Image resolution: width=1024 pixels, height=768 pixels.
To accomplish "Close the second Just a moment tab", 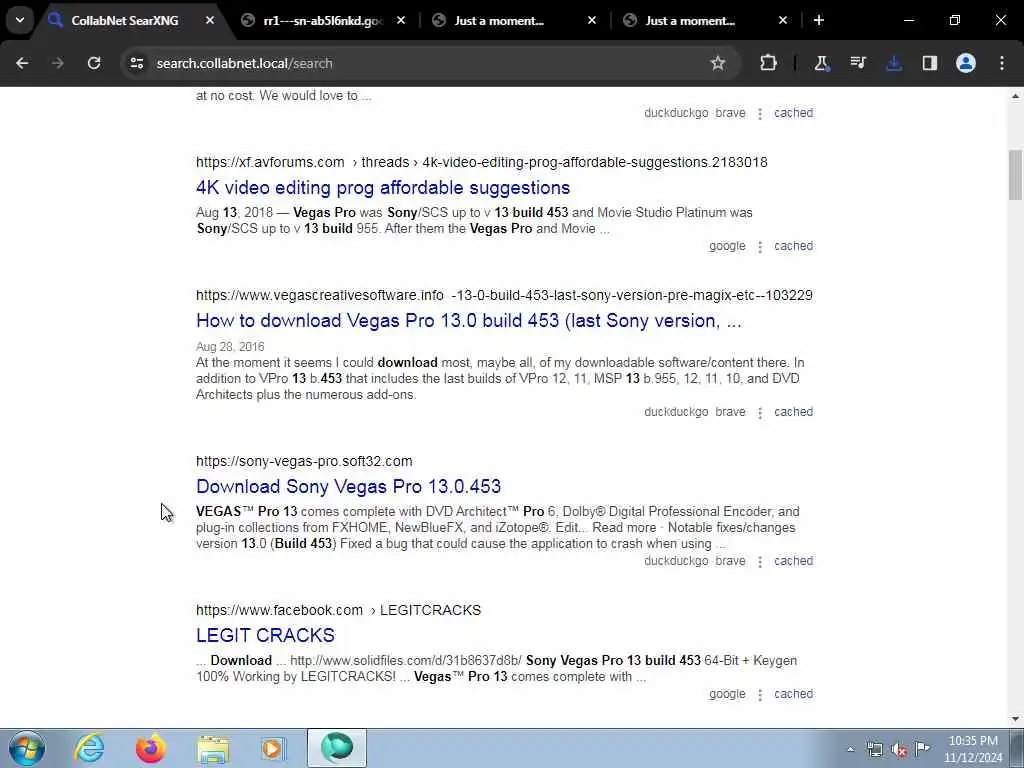I will point(783,20).
